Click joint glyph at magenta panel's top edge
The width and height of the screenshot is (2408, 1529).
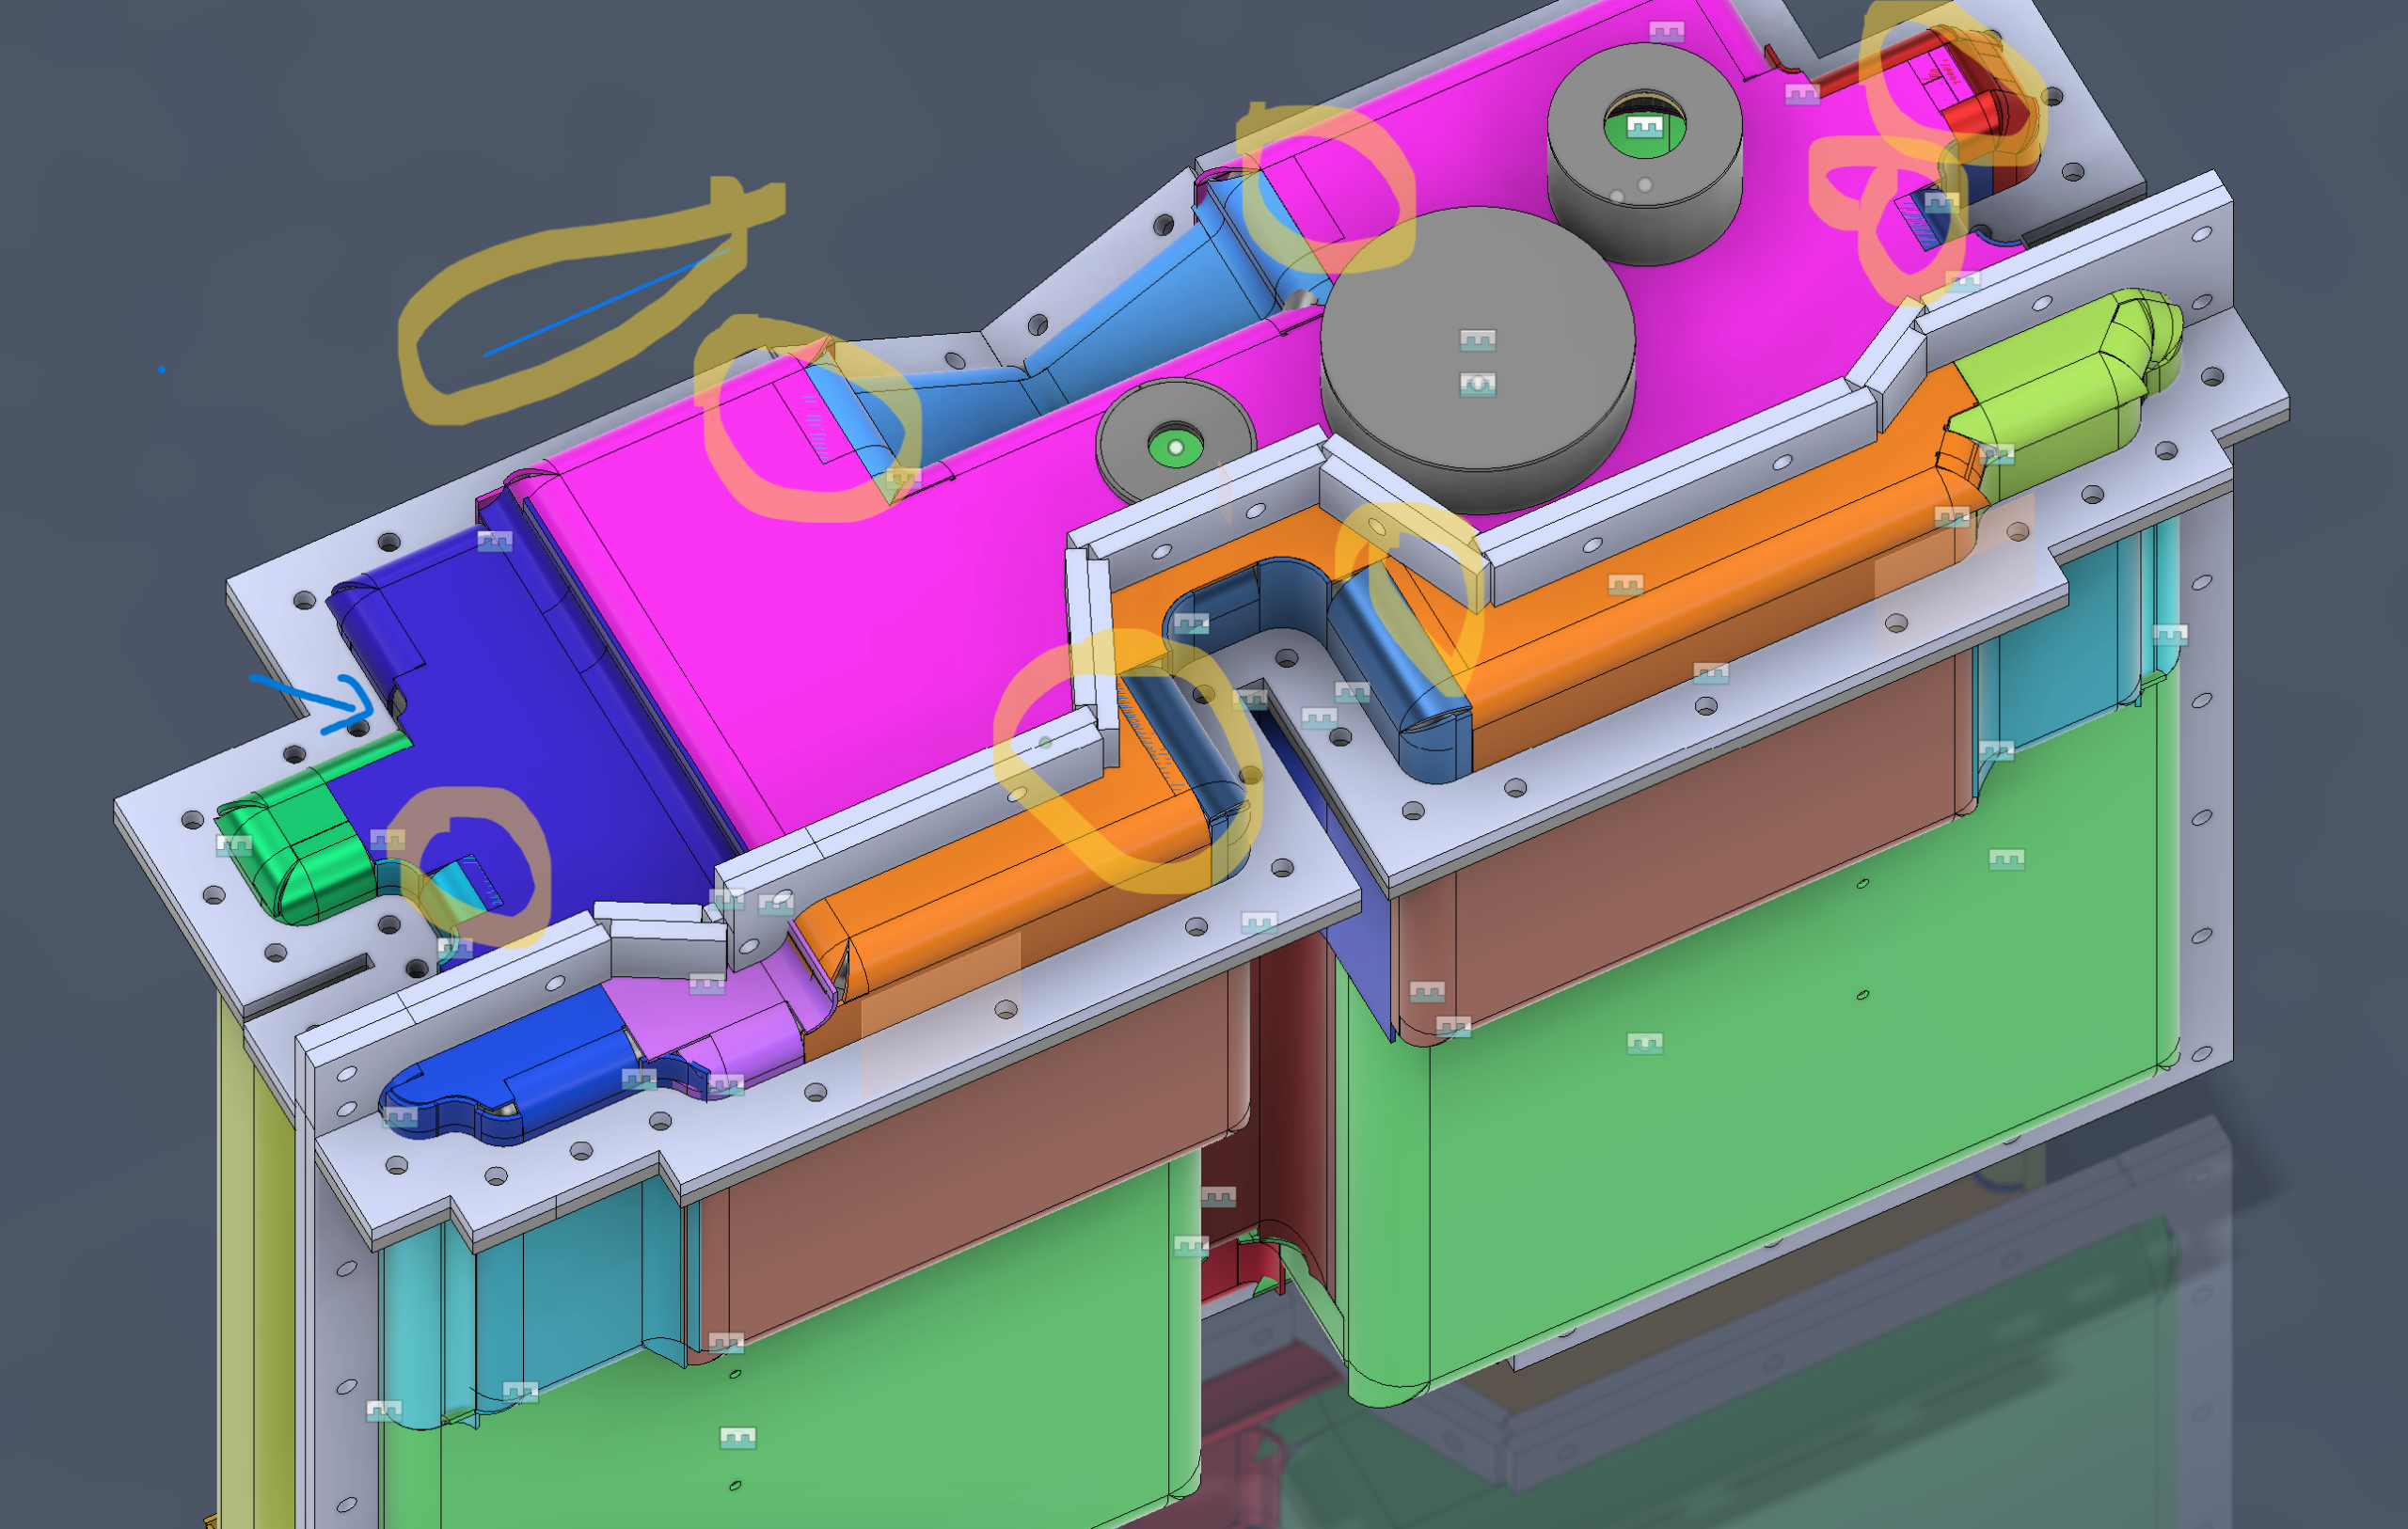1666,31
